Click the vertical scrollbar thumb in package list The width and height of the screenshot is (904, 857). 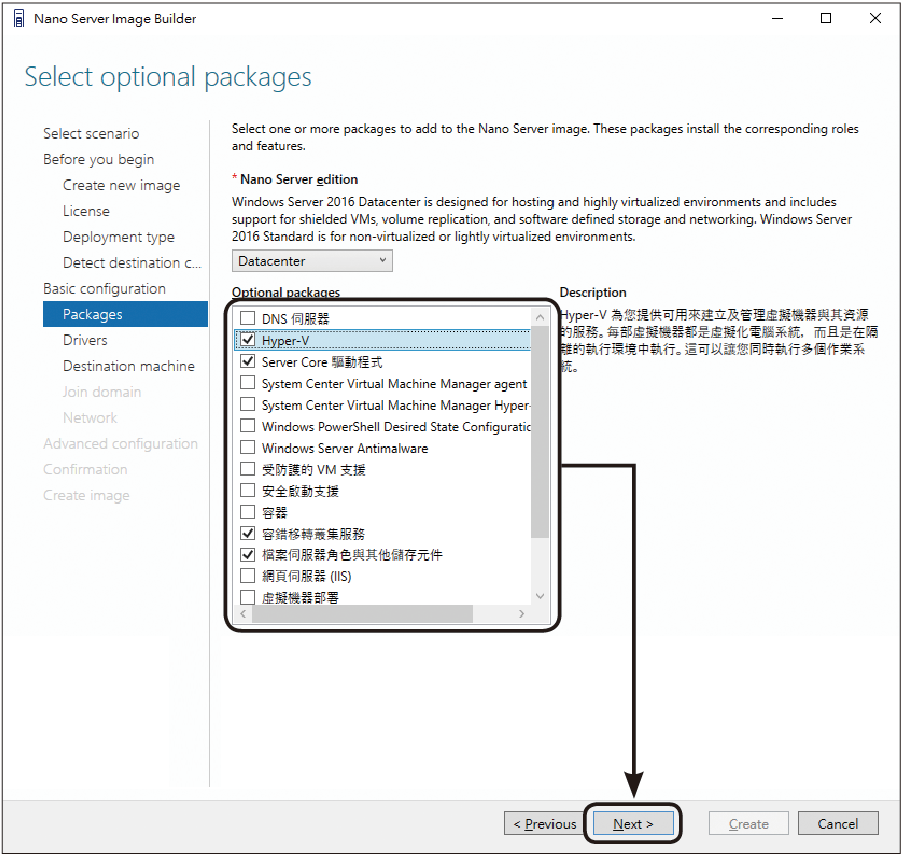(540, 431)
